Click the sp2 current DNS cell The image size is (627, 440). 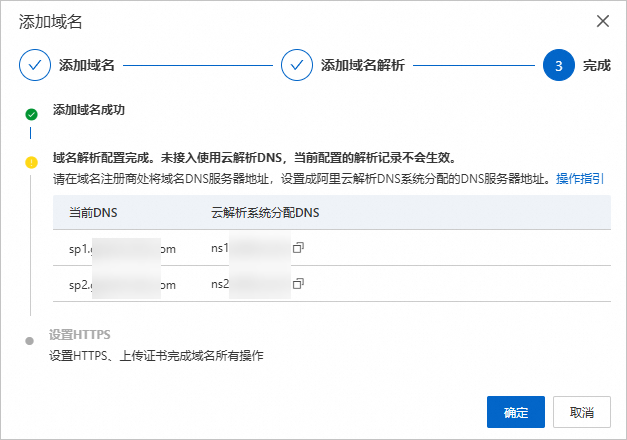click(122, 285)
